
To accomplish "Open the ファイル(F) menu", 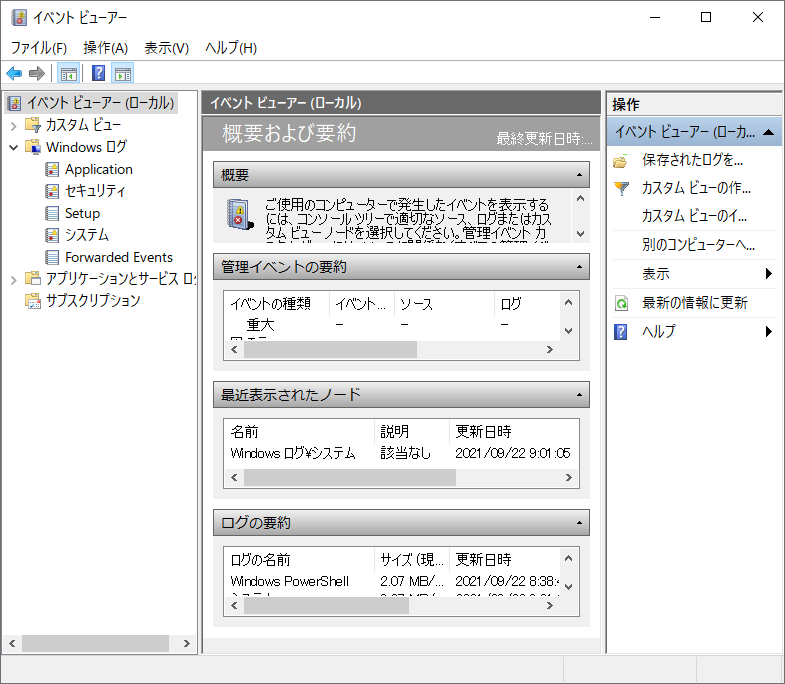I will (39, 48).
